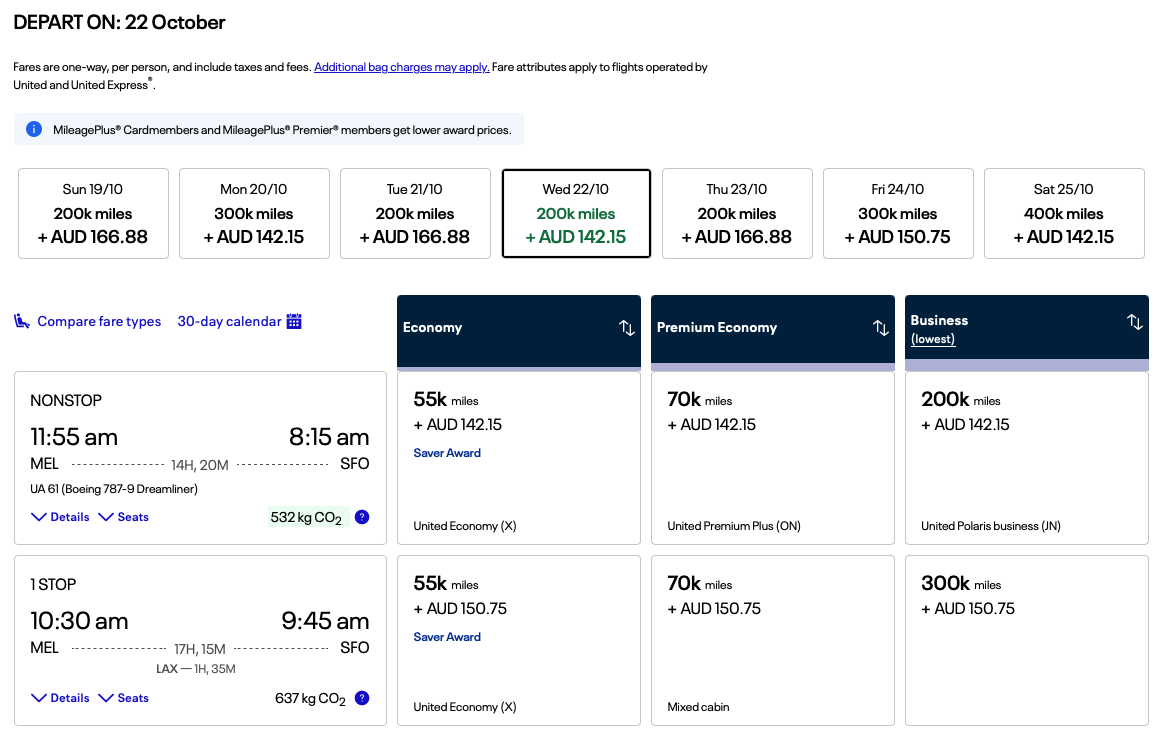Expand Seats for the 1-stop flight
This screenshot has height=734, width=1158.
(x=123, y=698)
